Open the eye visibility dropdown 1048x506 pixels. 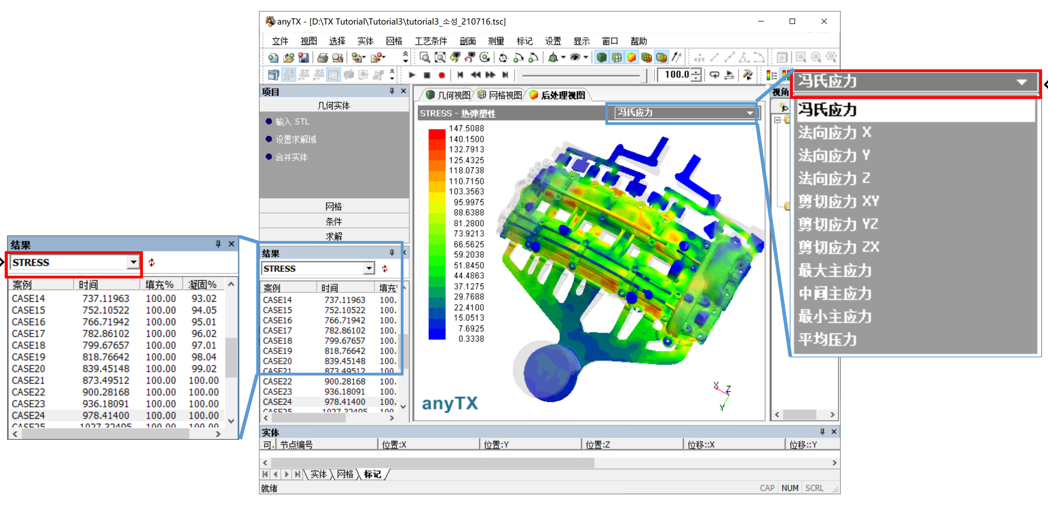point(585,57)
